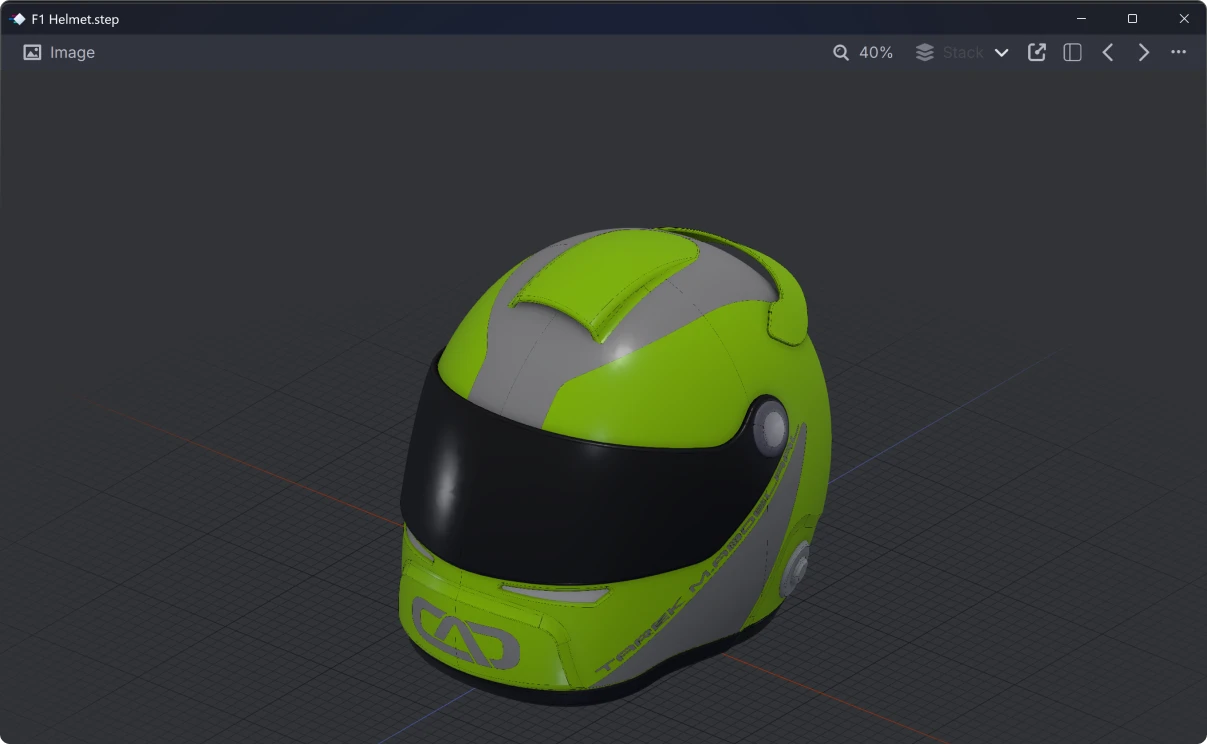The width and height of the screenshot is (1207, 744).
Task: Close the F1 Helmet.step window
Action: [1184, 18]
